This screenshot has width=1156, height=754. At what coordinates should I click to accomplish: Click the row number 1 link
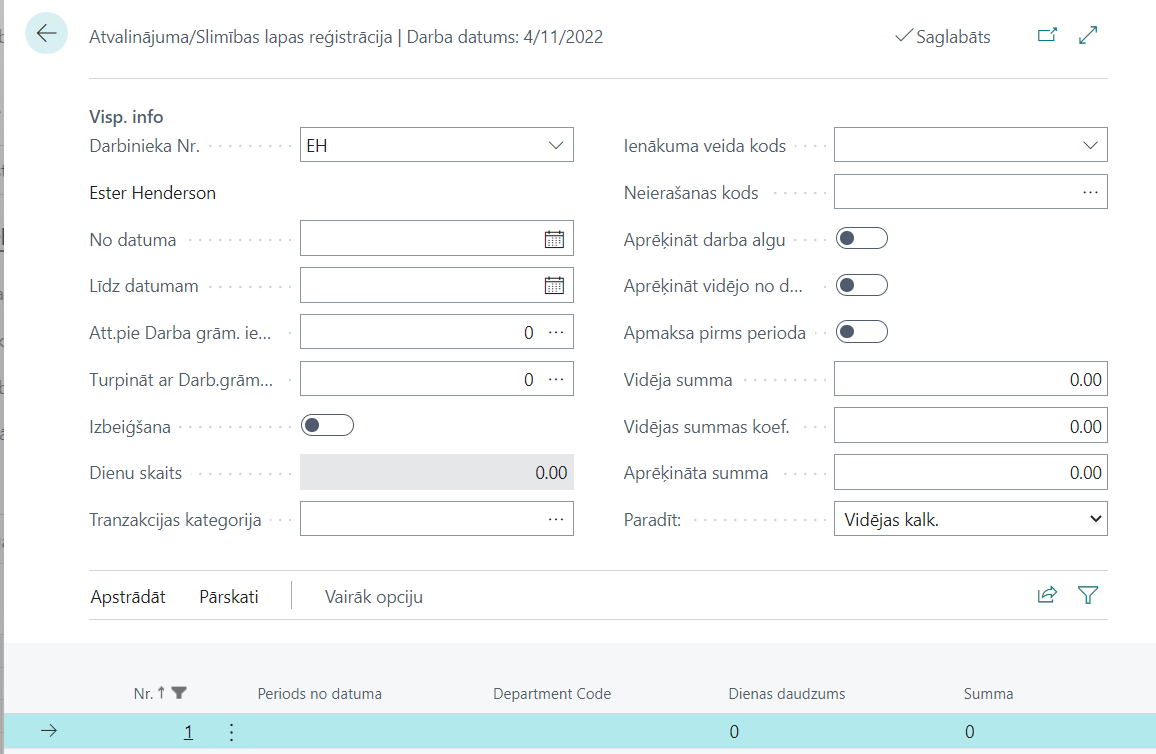(x=188, y=732)
